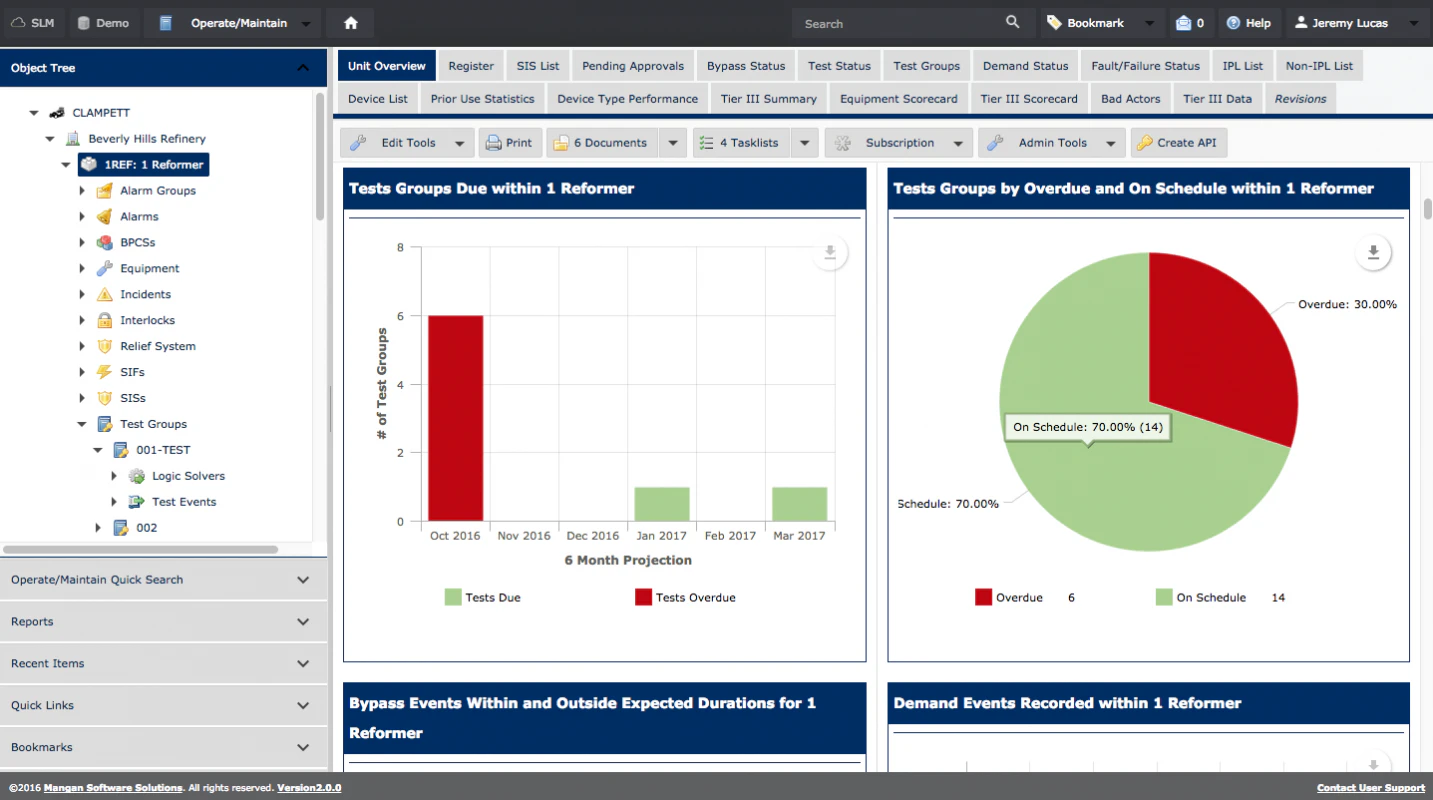Click the red Overdue color swatch

click(984, 597)
